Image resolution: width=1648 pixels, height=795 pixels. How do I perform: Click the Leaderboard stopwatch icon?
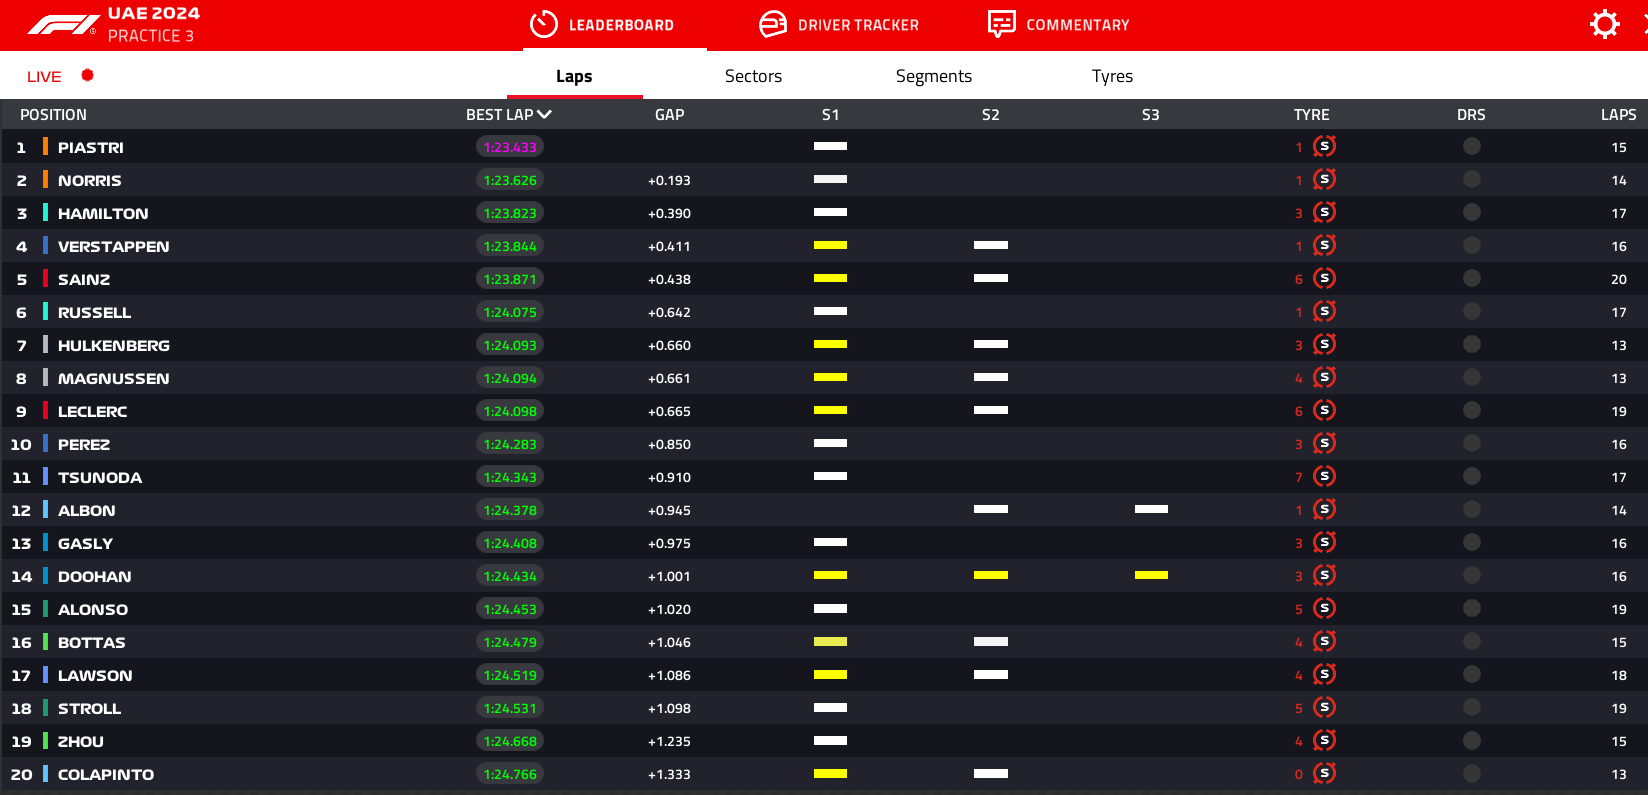[x=543, y=24]
